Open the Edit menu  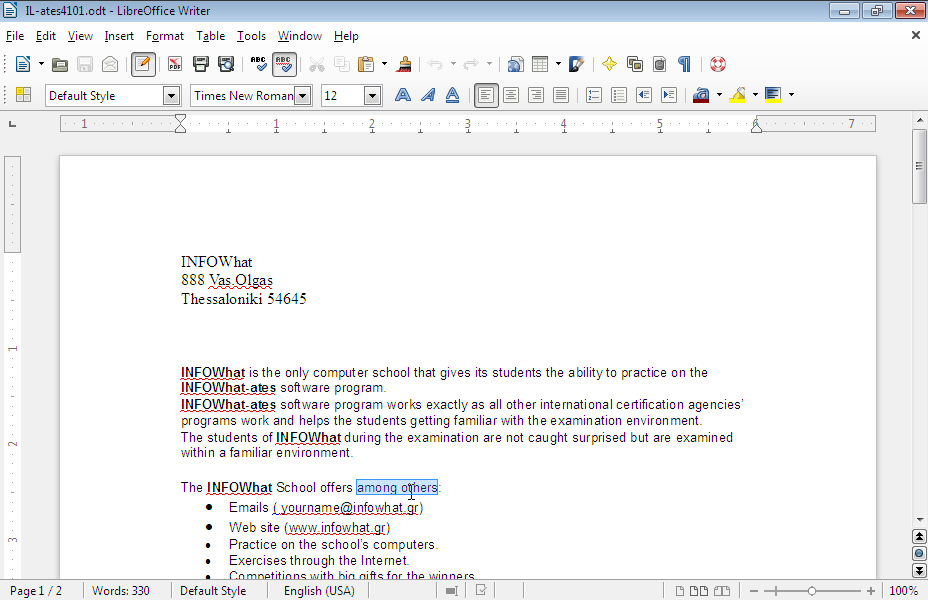46,36
